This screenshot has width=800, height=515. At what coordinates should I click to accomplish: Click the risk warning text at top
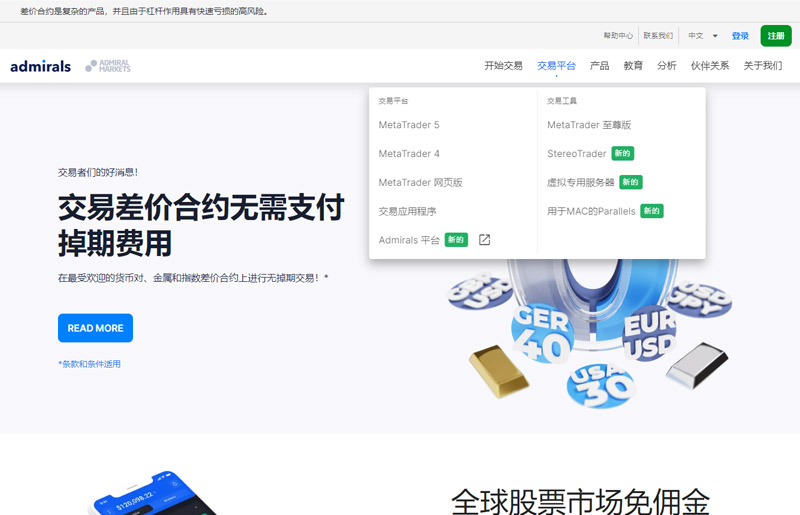click(144, 11)
